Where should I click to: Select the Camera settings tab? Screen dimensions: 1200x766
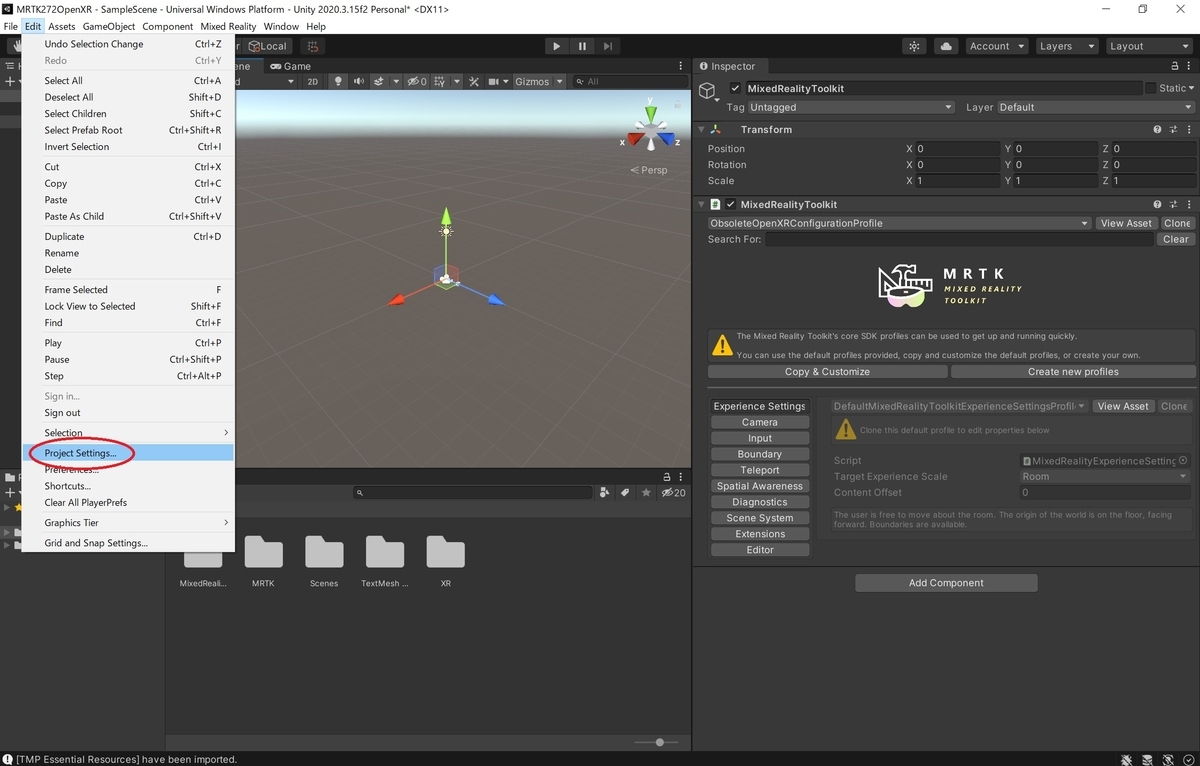(x=760, y=422)
